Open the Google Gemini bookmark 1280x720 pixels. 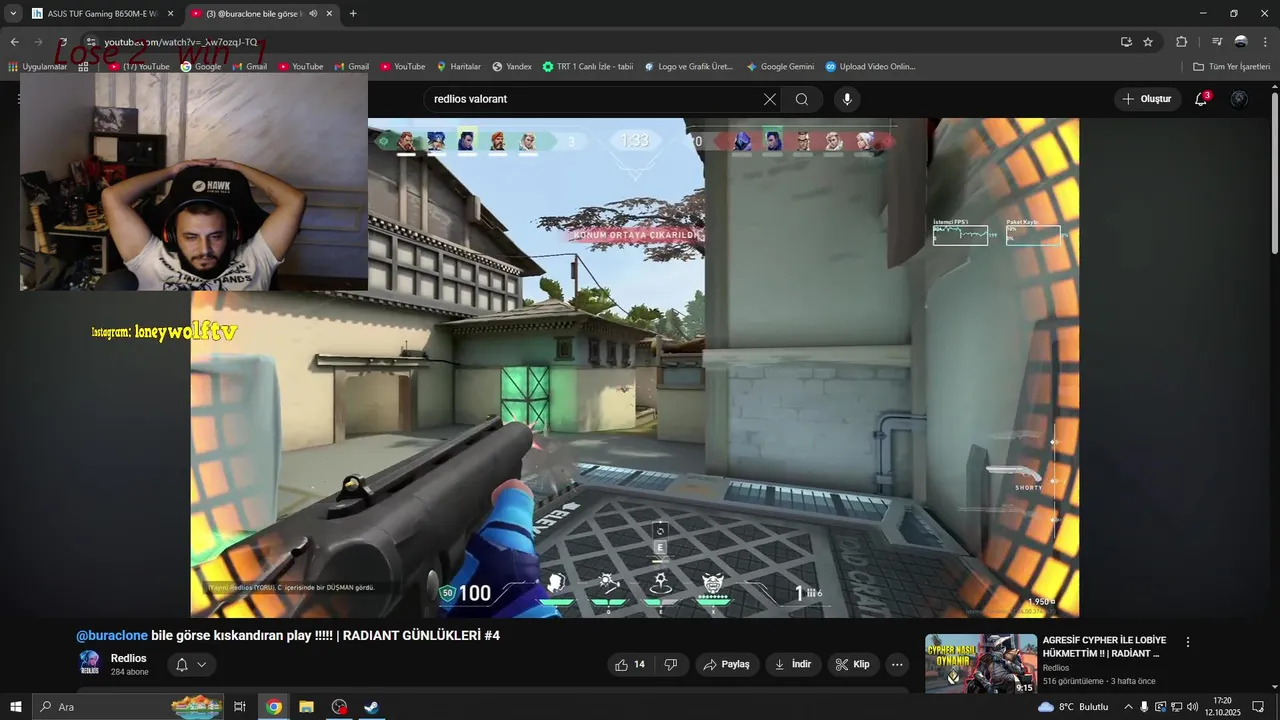coord(780,67)
